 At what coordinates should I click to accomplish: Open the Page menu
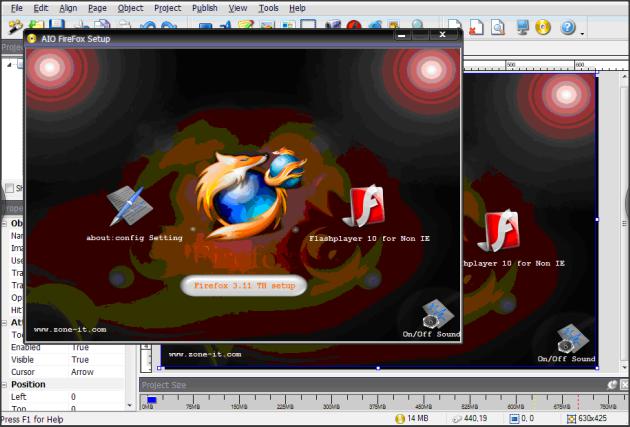(x=97, y=8)
